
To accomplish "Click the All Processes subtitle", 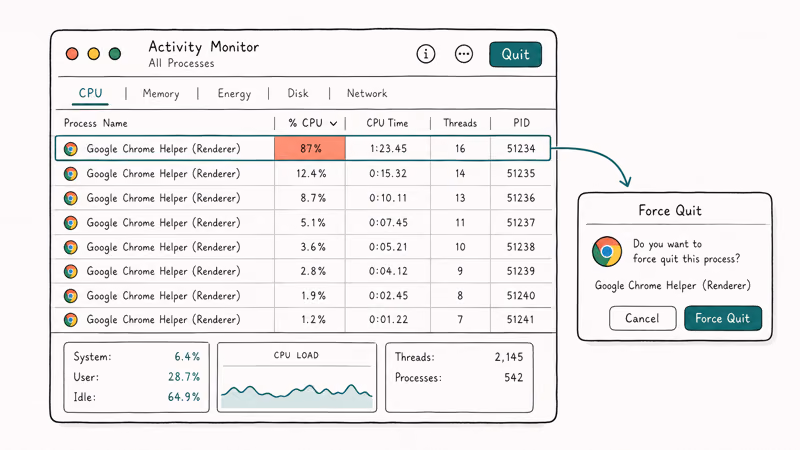I will point(181,63).
